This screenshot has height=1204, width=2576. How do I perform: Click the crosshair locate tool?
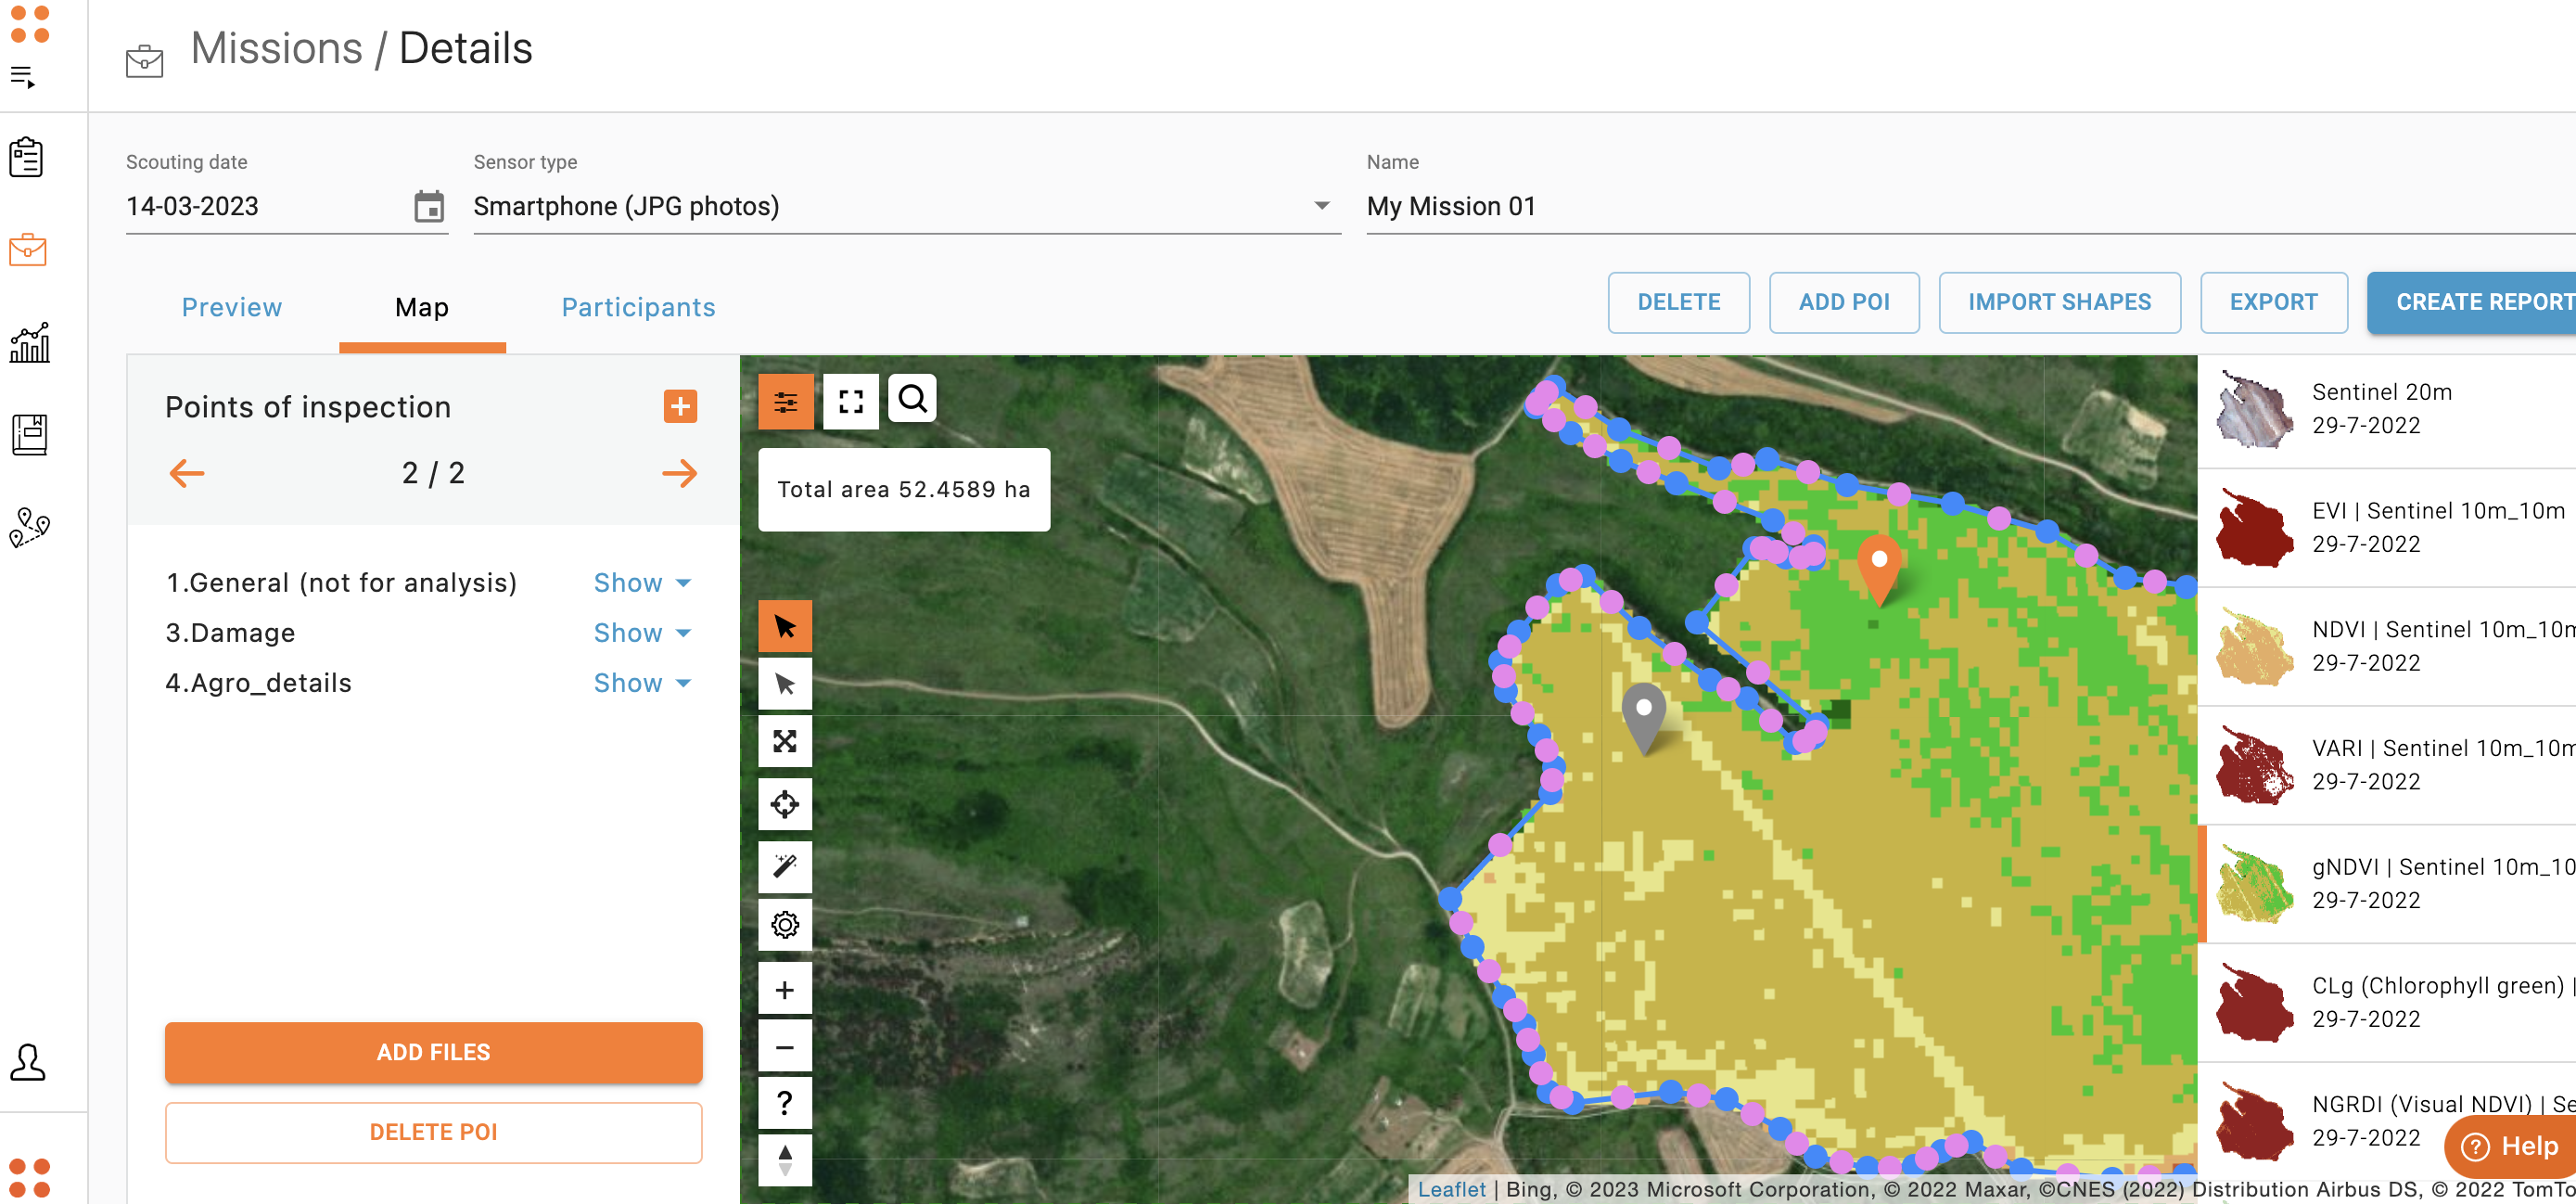[785, 804]
